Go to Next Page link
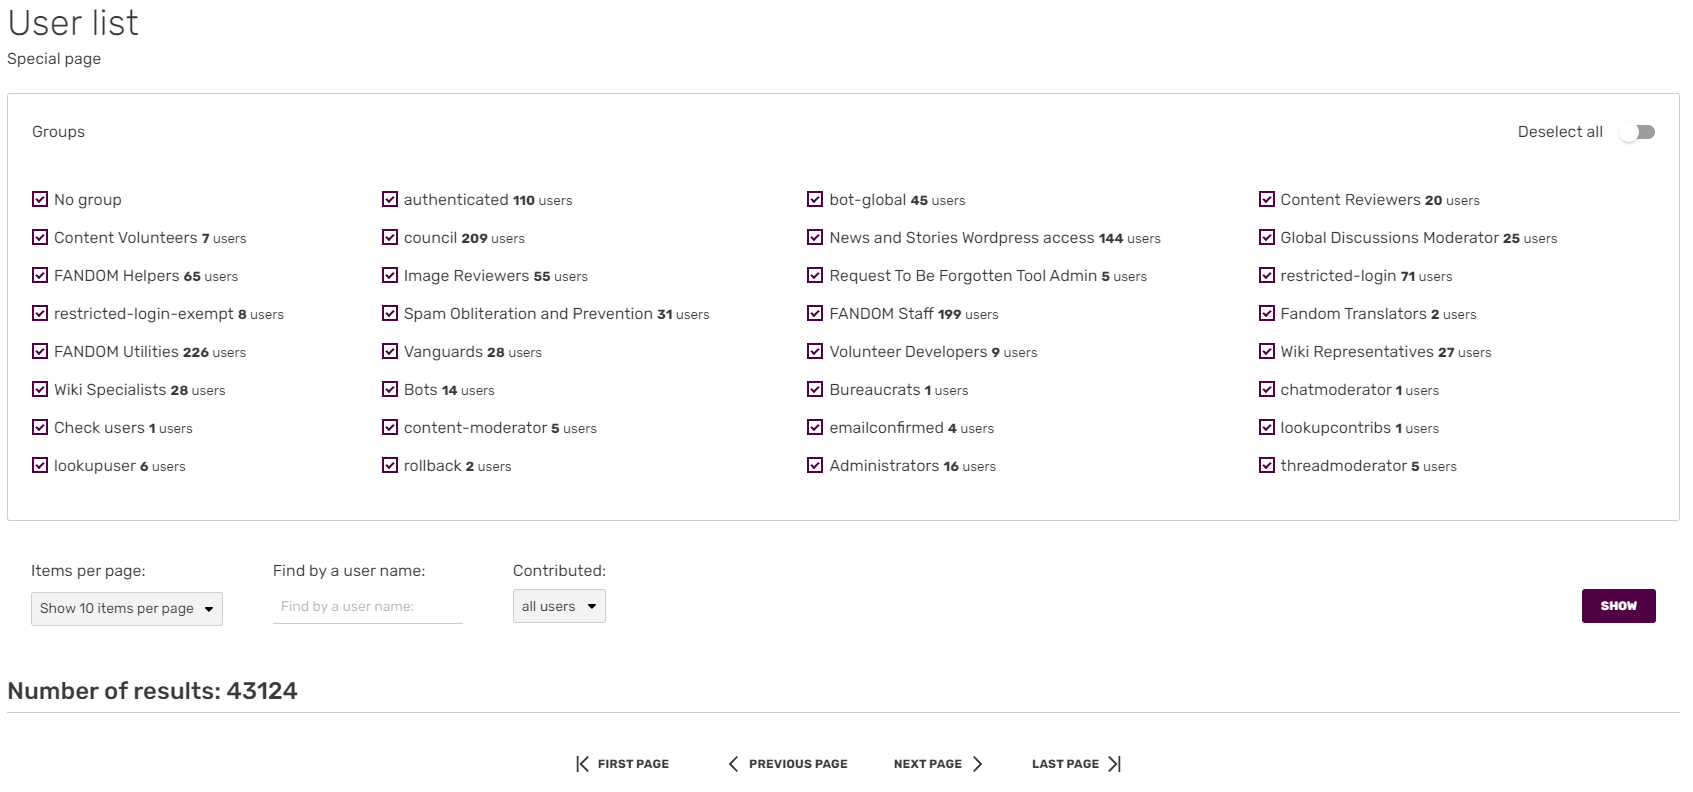 click(x=928, y=764)
